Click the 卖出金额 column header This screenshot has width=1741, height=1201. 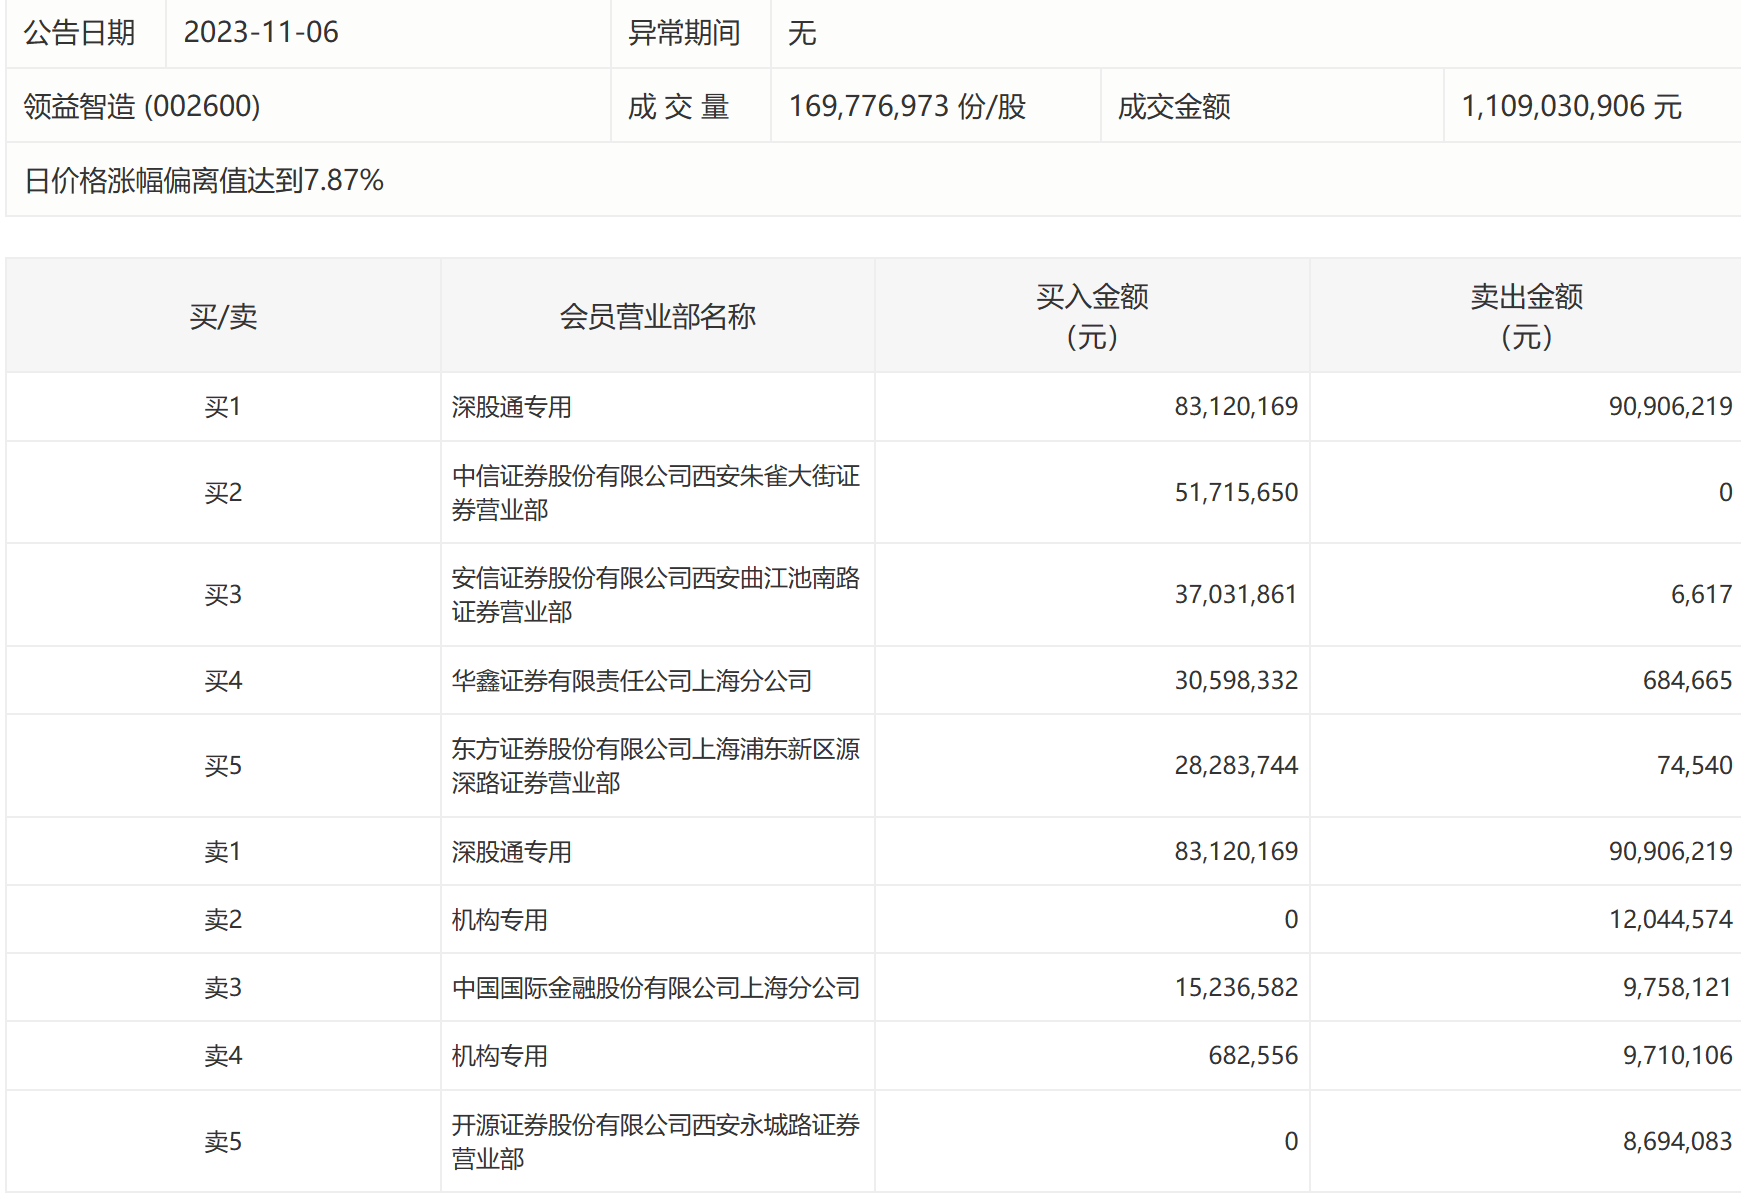tap(1526, 316)
